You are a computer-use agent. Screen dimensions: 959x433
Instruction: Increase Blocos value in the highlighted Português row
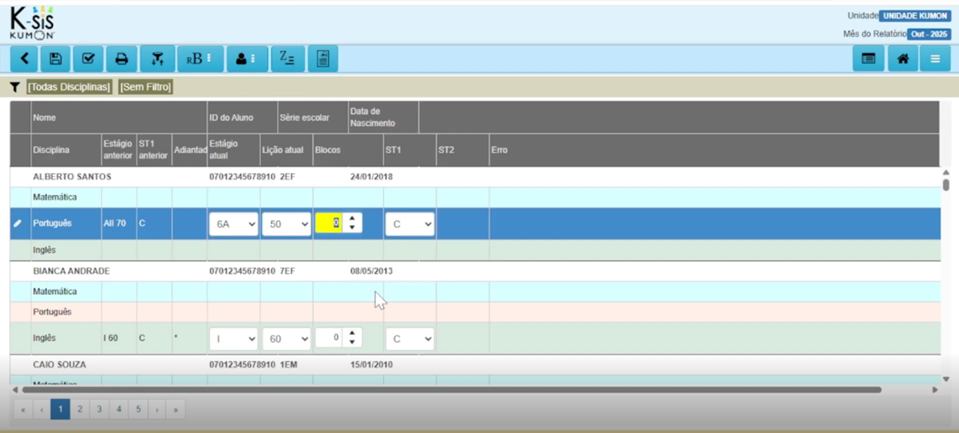(x=352, y=218)
